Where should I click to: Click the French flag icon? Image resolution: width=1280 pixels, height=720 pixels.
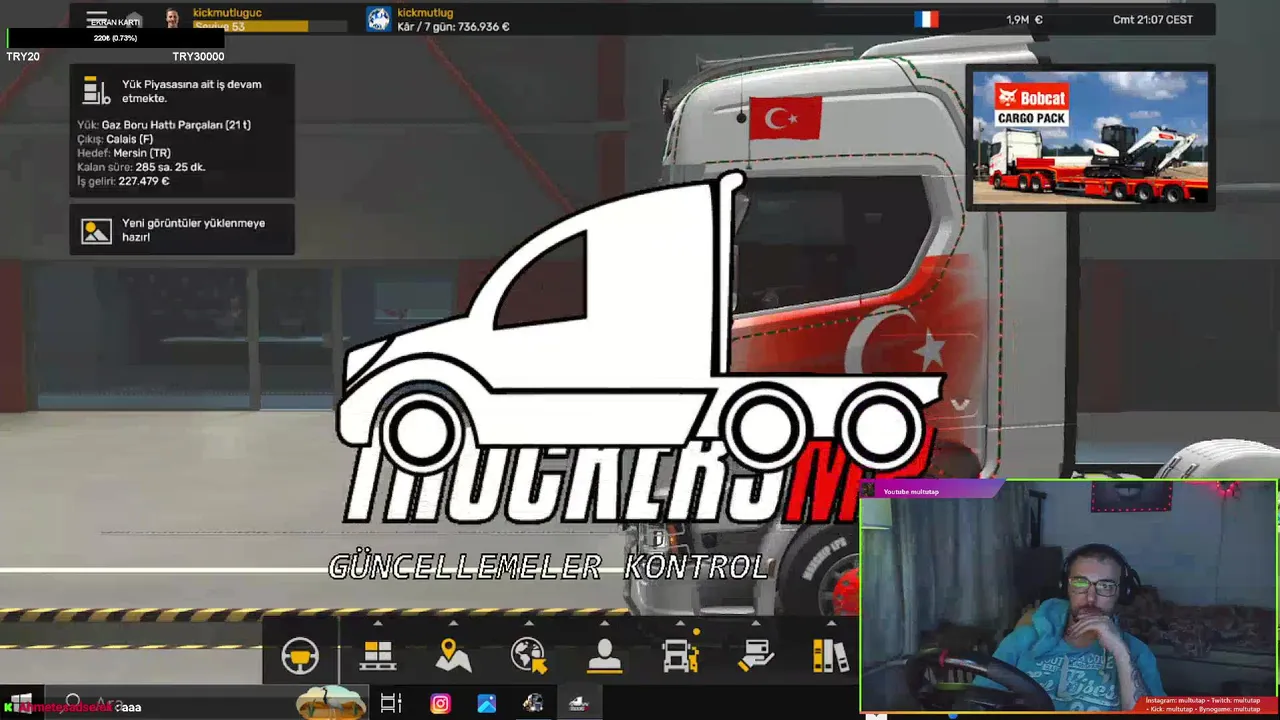click(x=926, y=19)
